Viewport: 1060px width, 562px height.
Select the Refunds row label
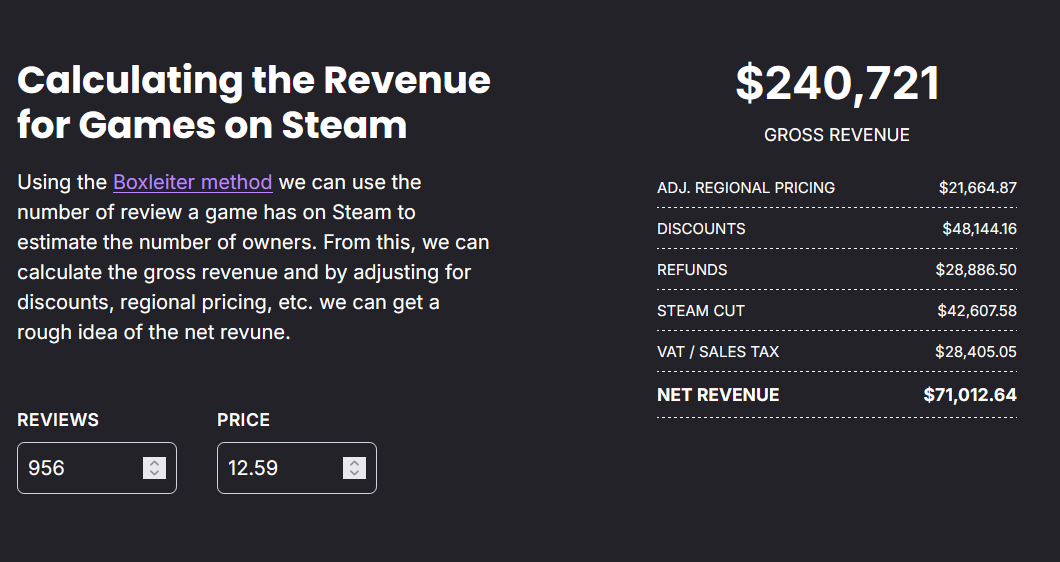pyautogui.click(x=692, y=270)
